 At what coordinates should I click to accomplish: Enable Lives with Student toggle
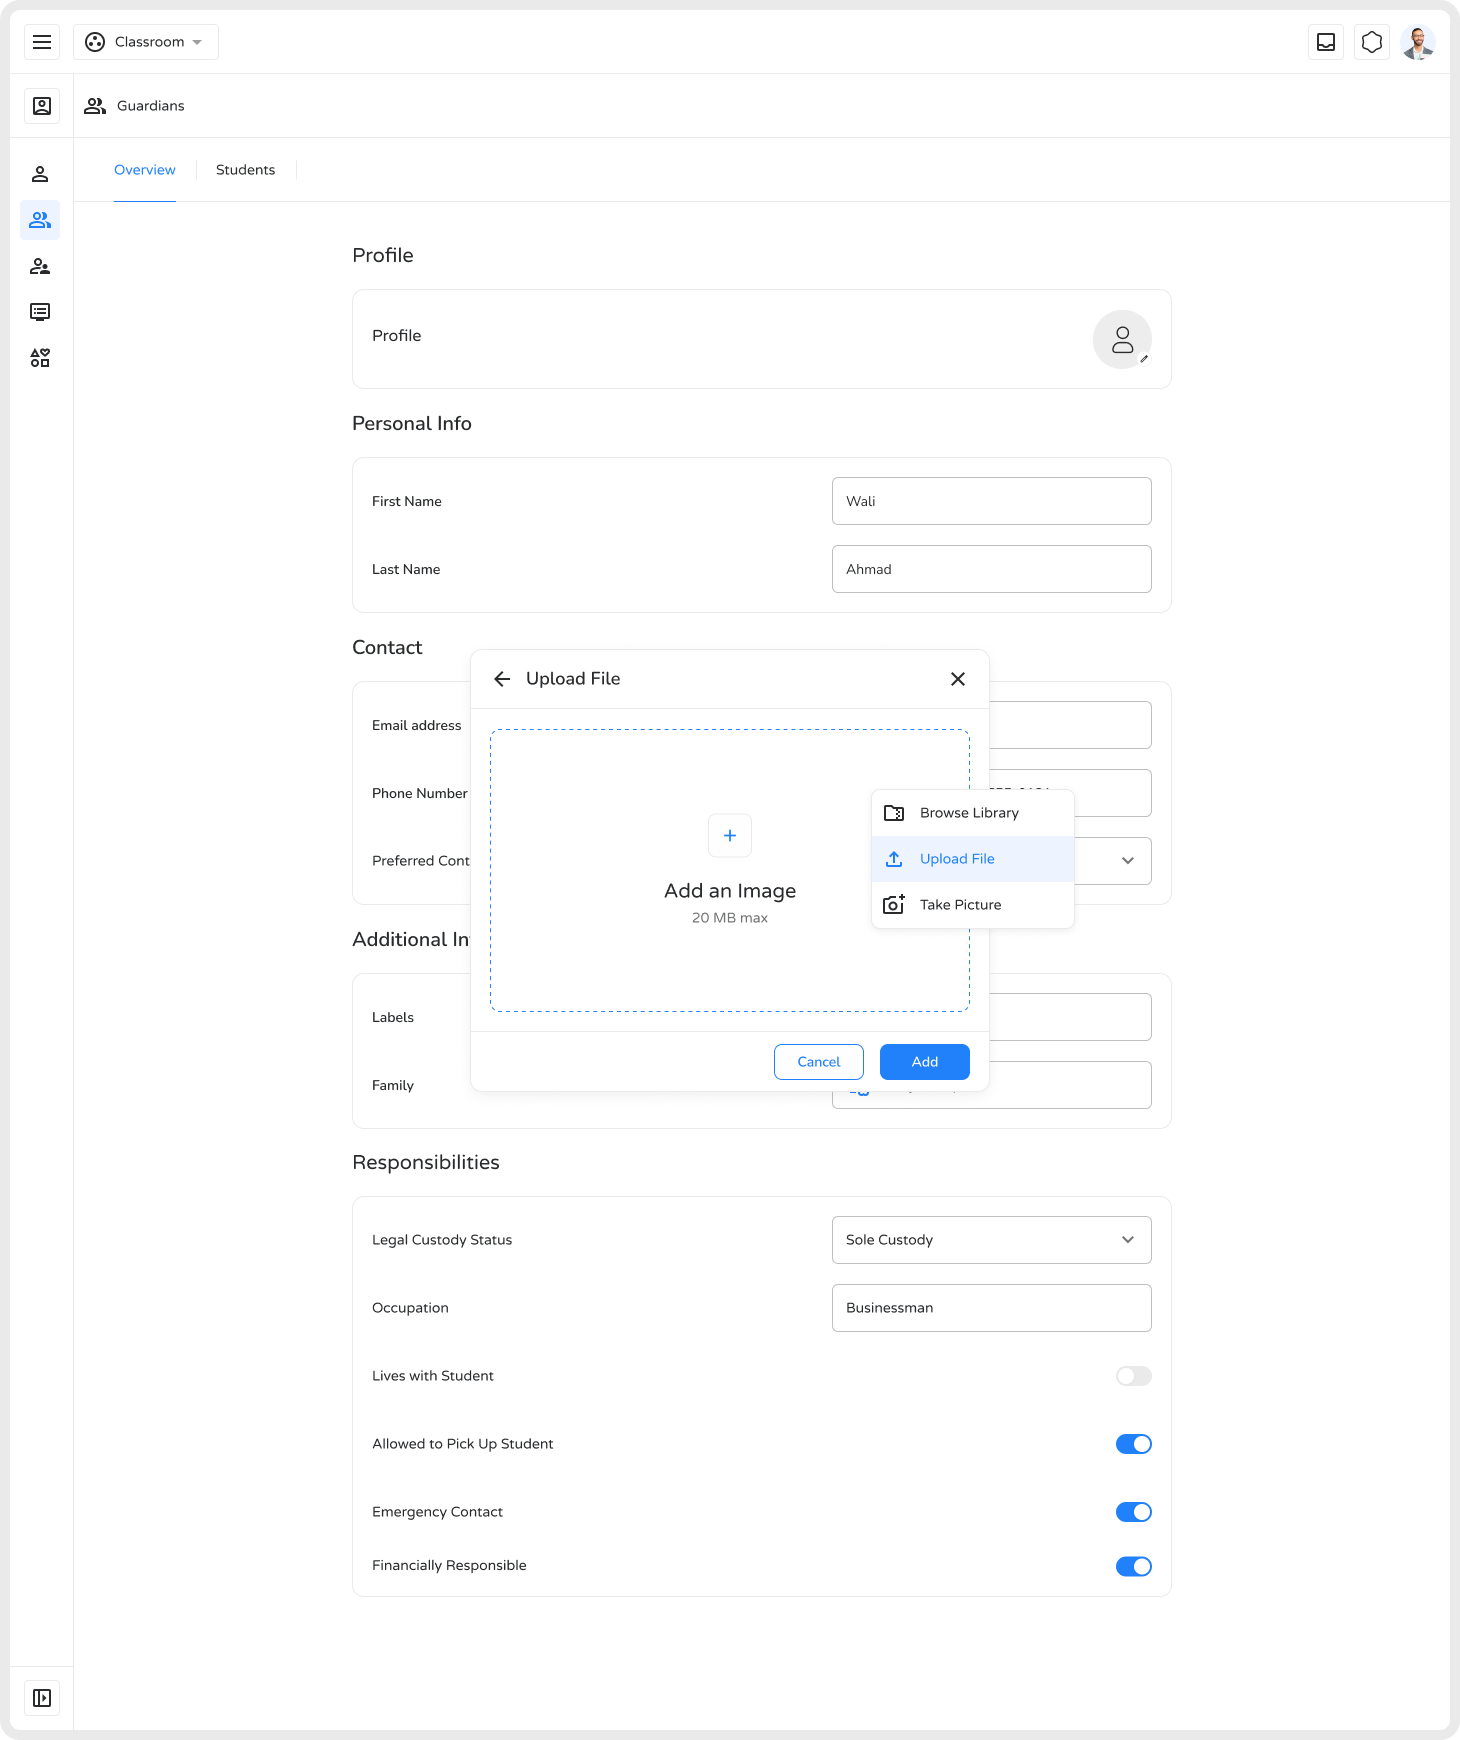click(x=1133, y=1376)
